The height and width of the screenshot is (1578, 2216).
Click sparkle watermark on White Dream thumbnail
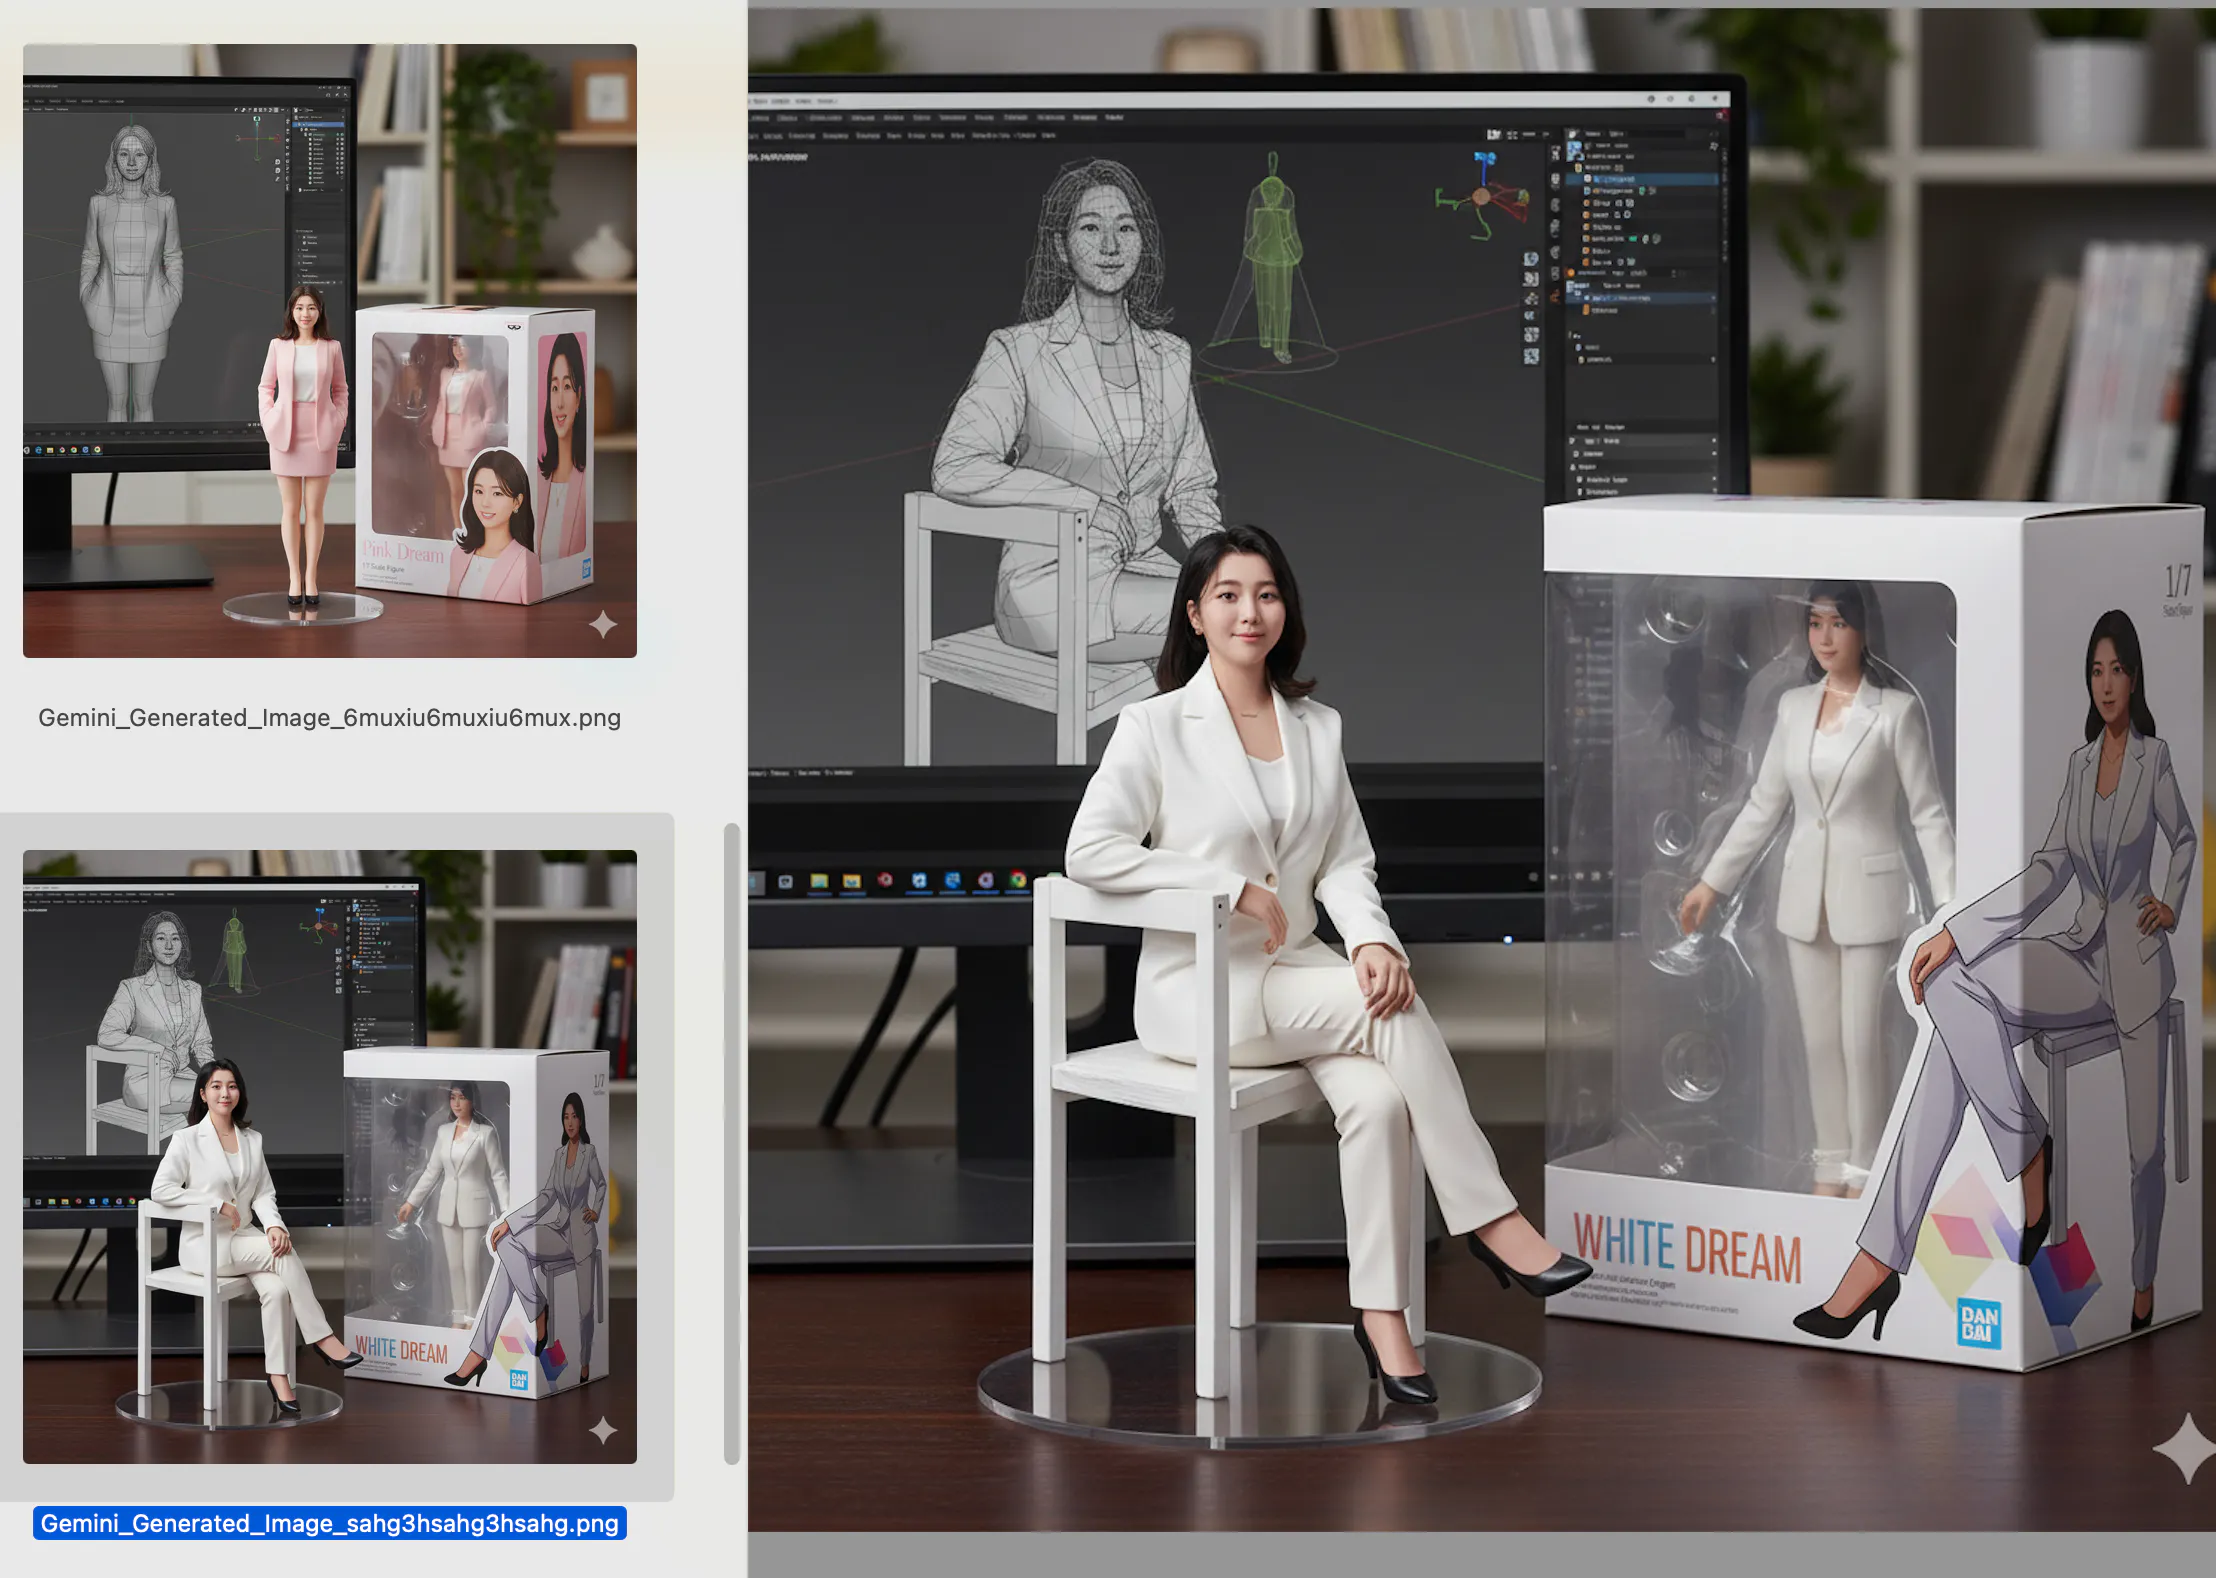click(x=602, y=1431)
